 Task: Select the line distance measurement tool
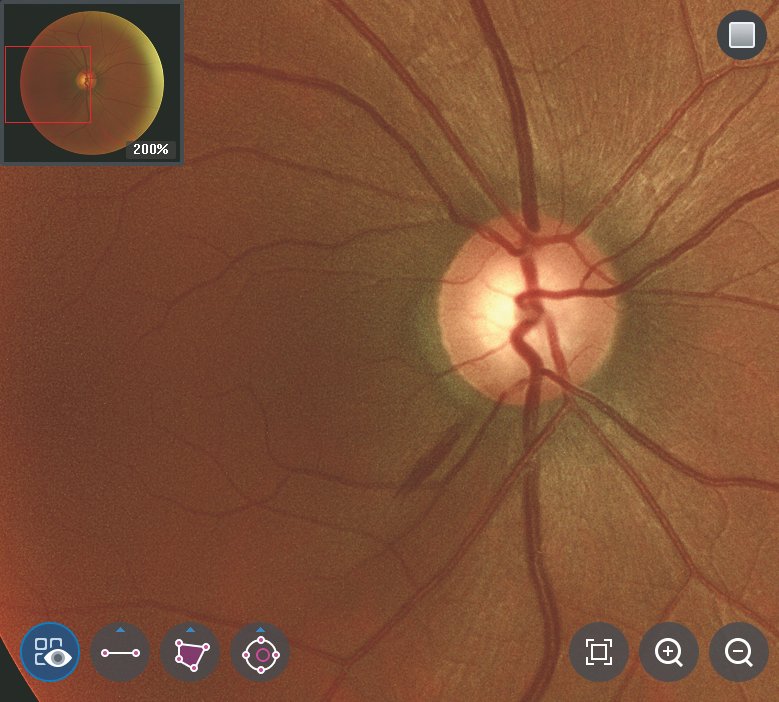120,653
